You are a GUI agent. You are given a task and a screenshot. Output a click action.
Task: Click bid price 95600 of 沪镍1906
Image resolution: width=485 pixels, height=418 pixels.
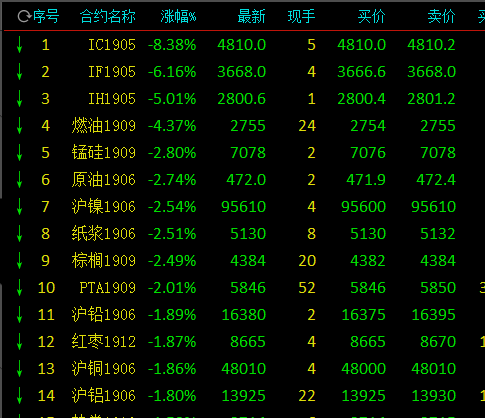(x=363, y=207)
